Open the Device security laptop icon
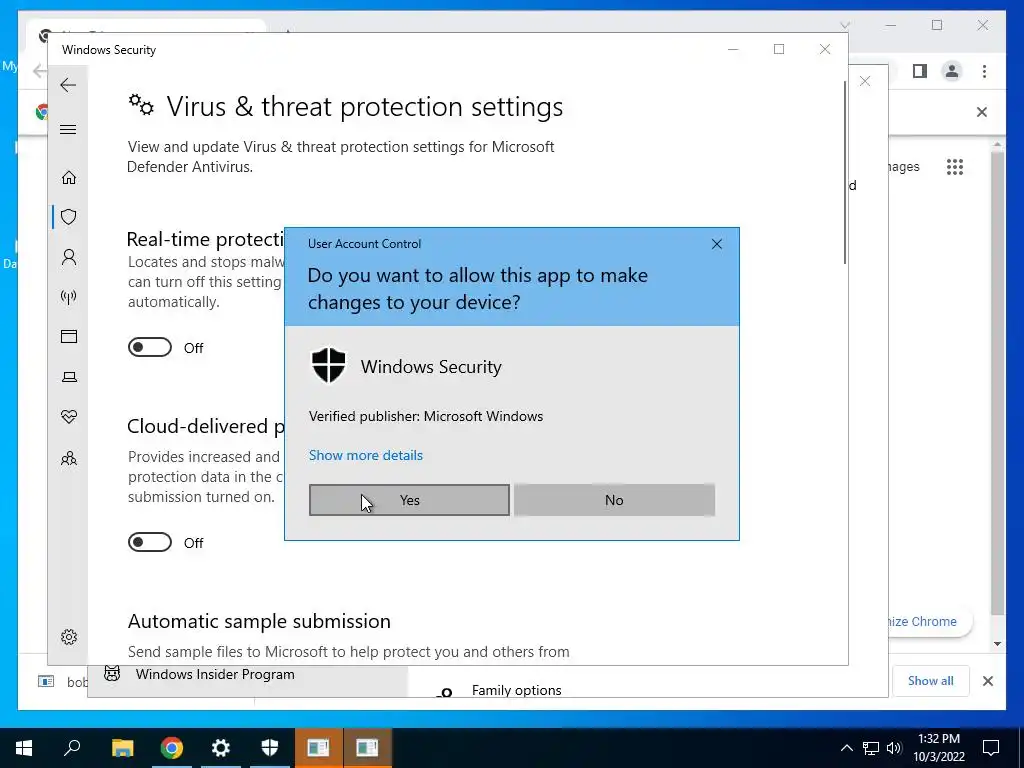Screen dimensions: 1024x768 click(x=69, y=377)
